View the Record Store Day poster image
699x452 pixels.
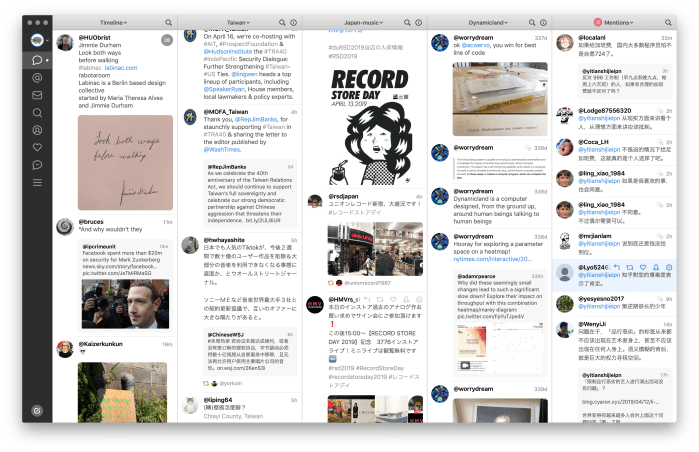(x=371, y=126)
